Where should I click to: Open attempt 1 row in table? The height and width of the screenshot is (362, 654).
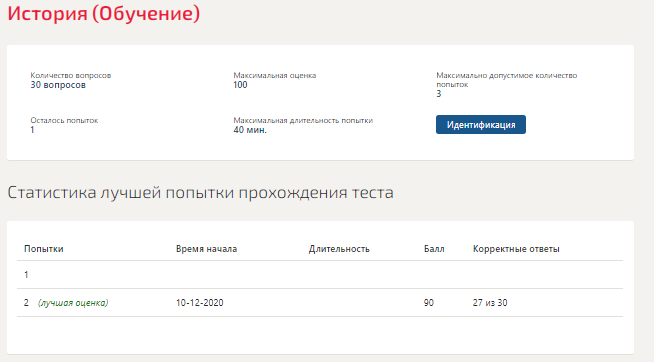point(320,275)
